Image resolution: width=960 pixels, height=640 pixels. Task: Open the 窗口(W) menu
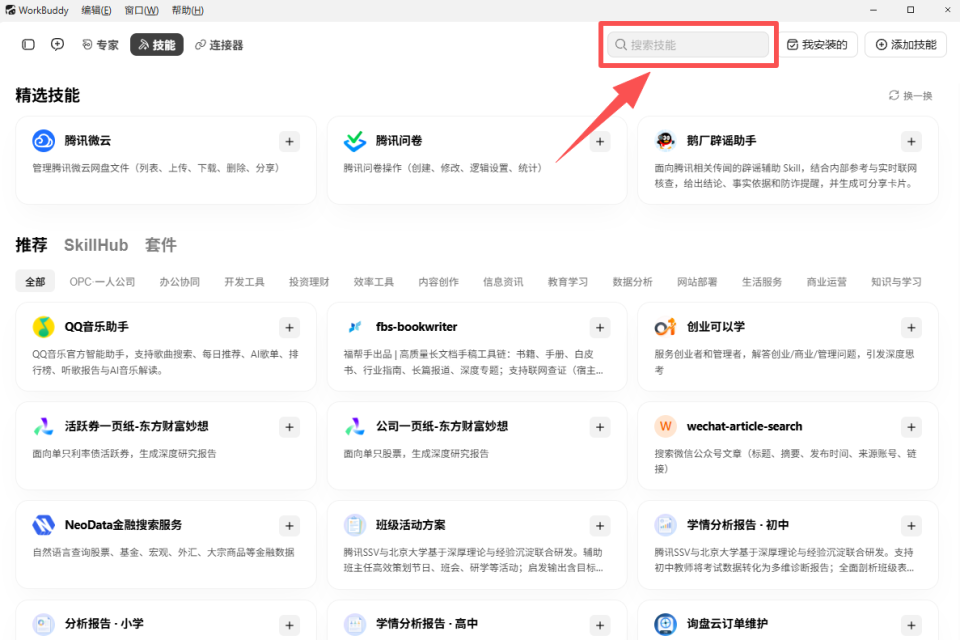(x=141, y=10)
